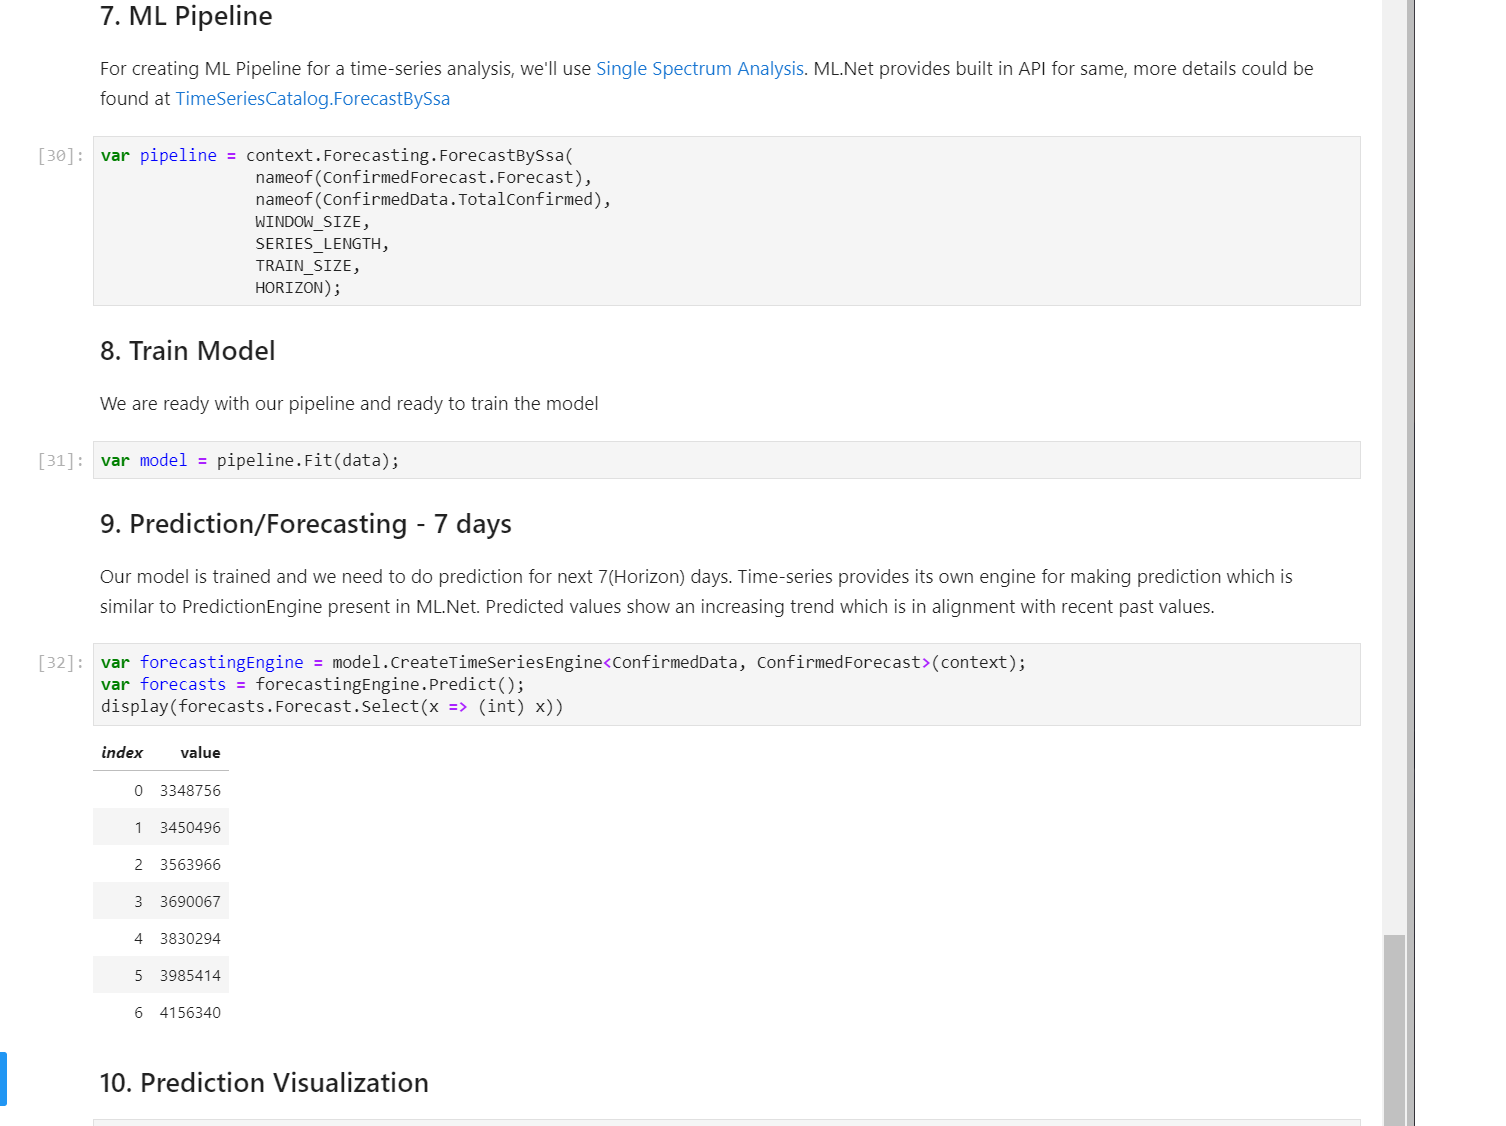1506x1126 pixels.
Task: Select the forecast value 3348756 in row 0
Action: tap(190, 790)
